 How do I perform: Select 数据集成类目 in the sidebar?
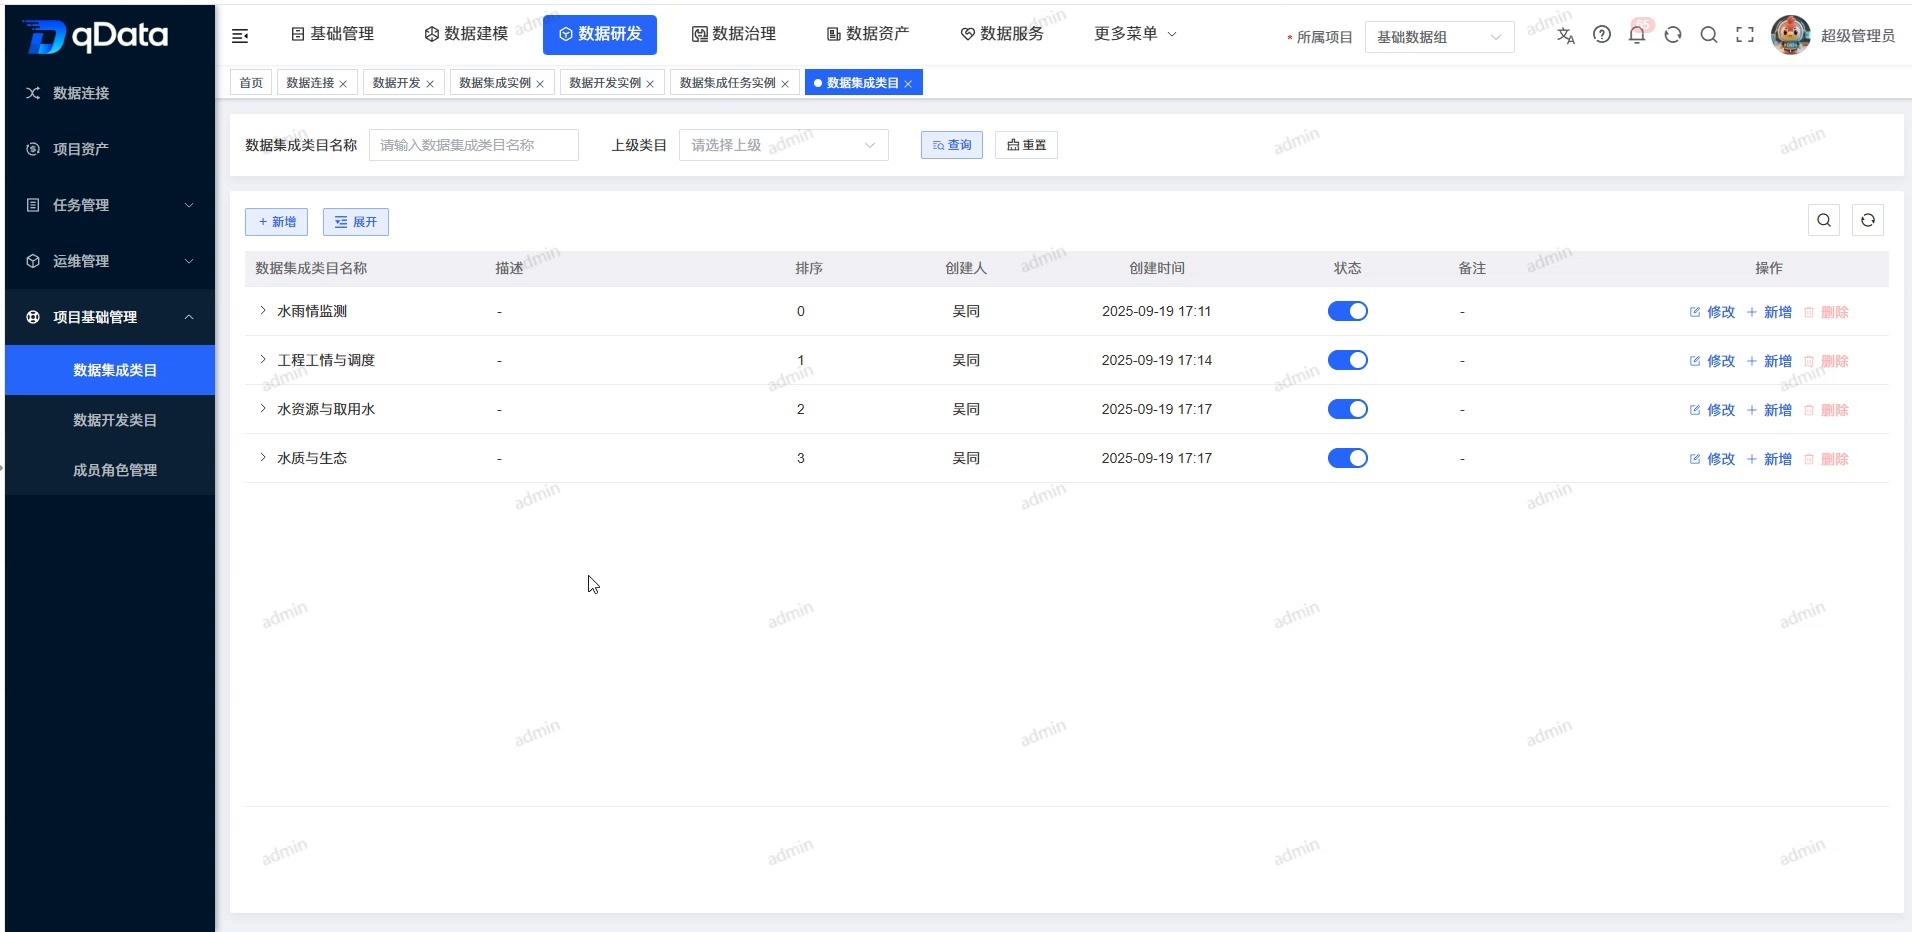coord(110,370)
